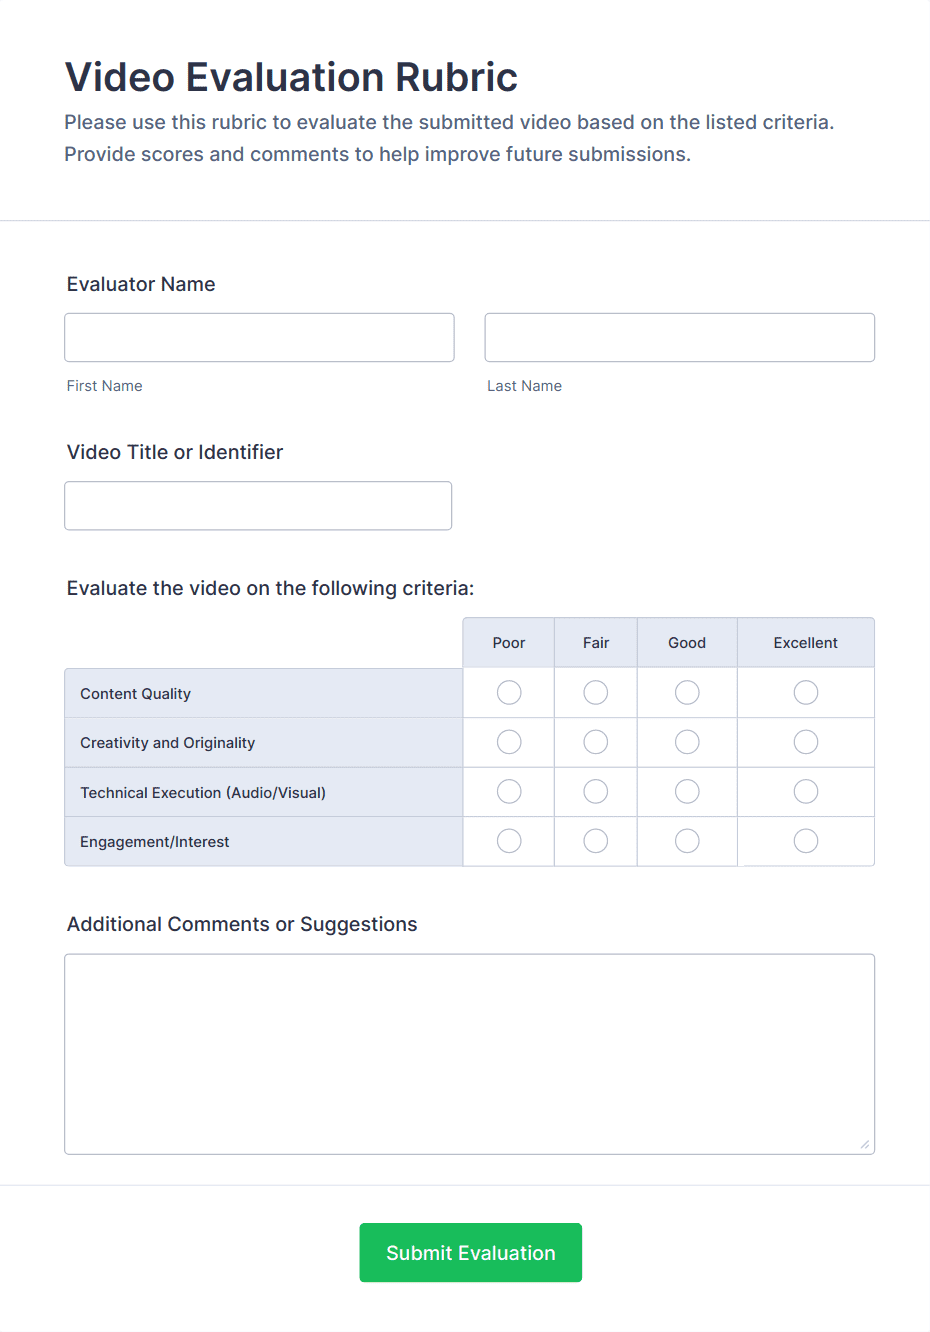Select Good for Creativity and Originality
This screenshot has width=930, height=1332.
click(687, 742)
